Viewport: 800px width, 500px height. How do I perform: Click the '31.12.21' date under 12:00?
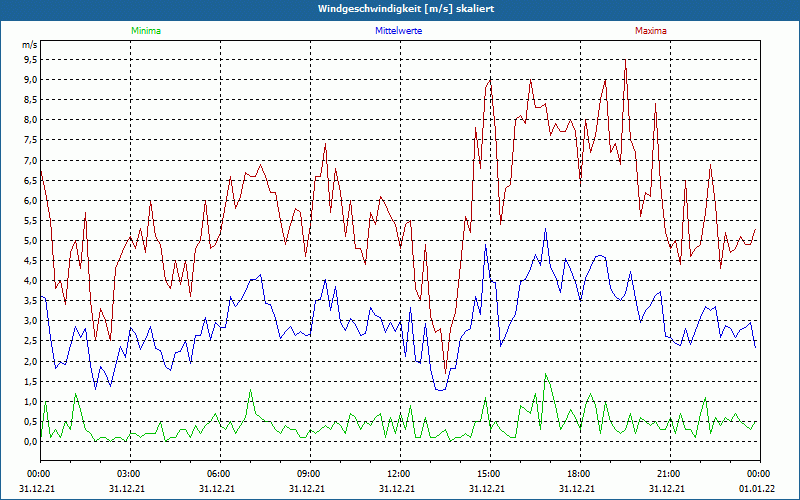pos(396,489)
